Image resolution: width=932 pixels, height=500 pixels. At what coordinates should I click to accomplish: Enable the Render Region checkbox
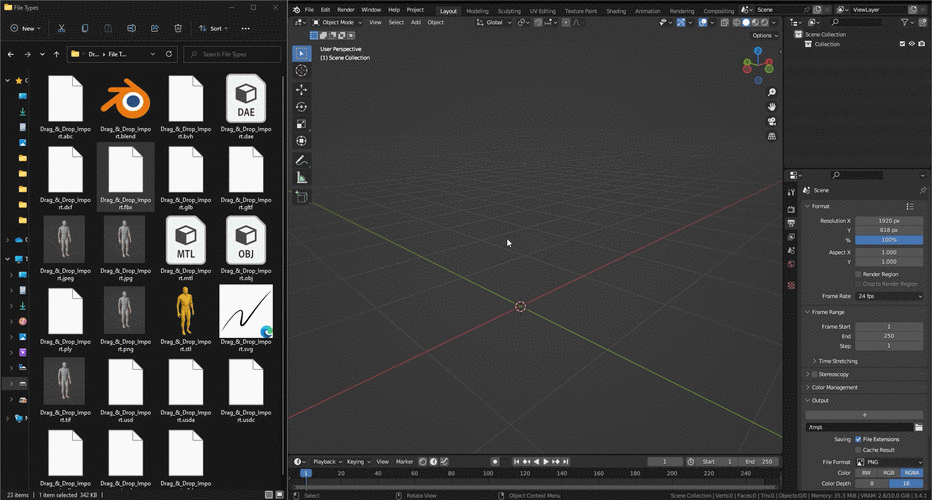(858, 274)
